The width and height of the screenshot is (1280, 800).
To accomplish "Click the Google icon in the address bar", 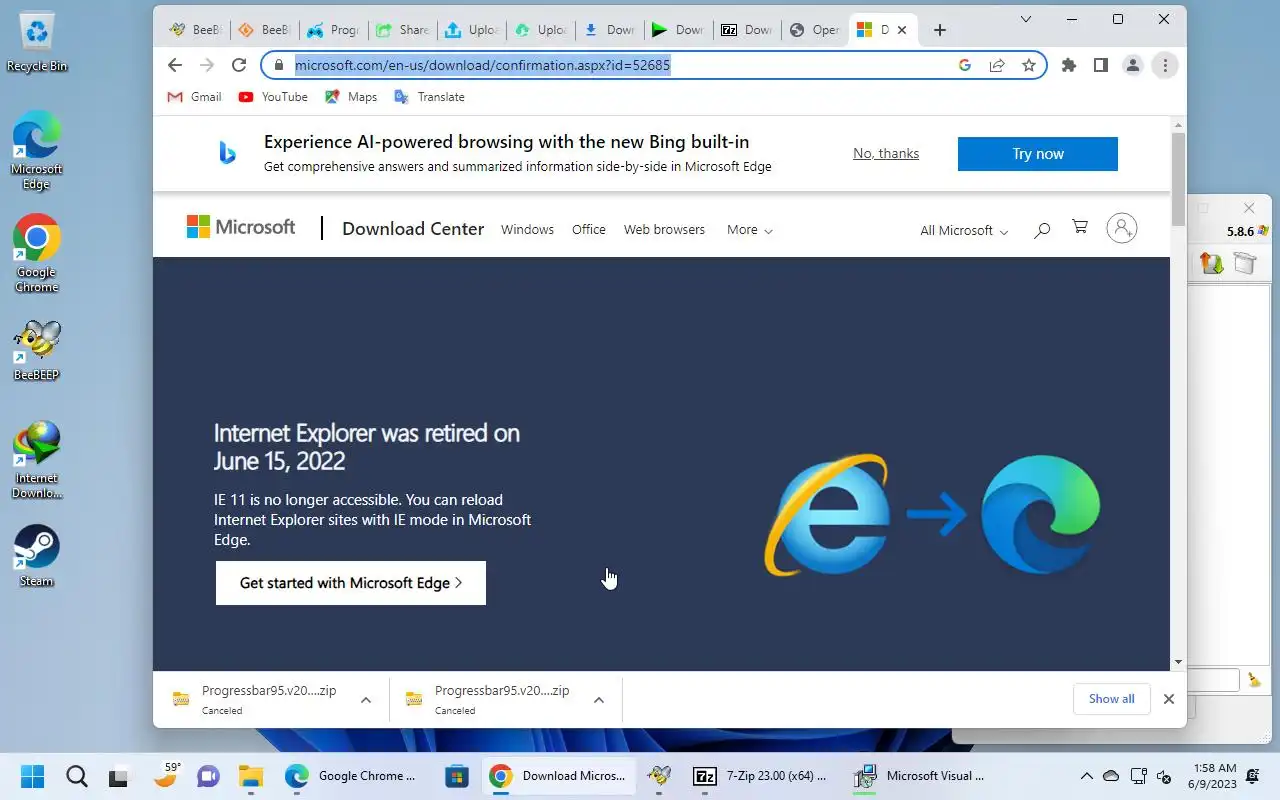I will 965,65.
